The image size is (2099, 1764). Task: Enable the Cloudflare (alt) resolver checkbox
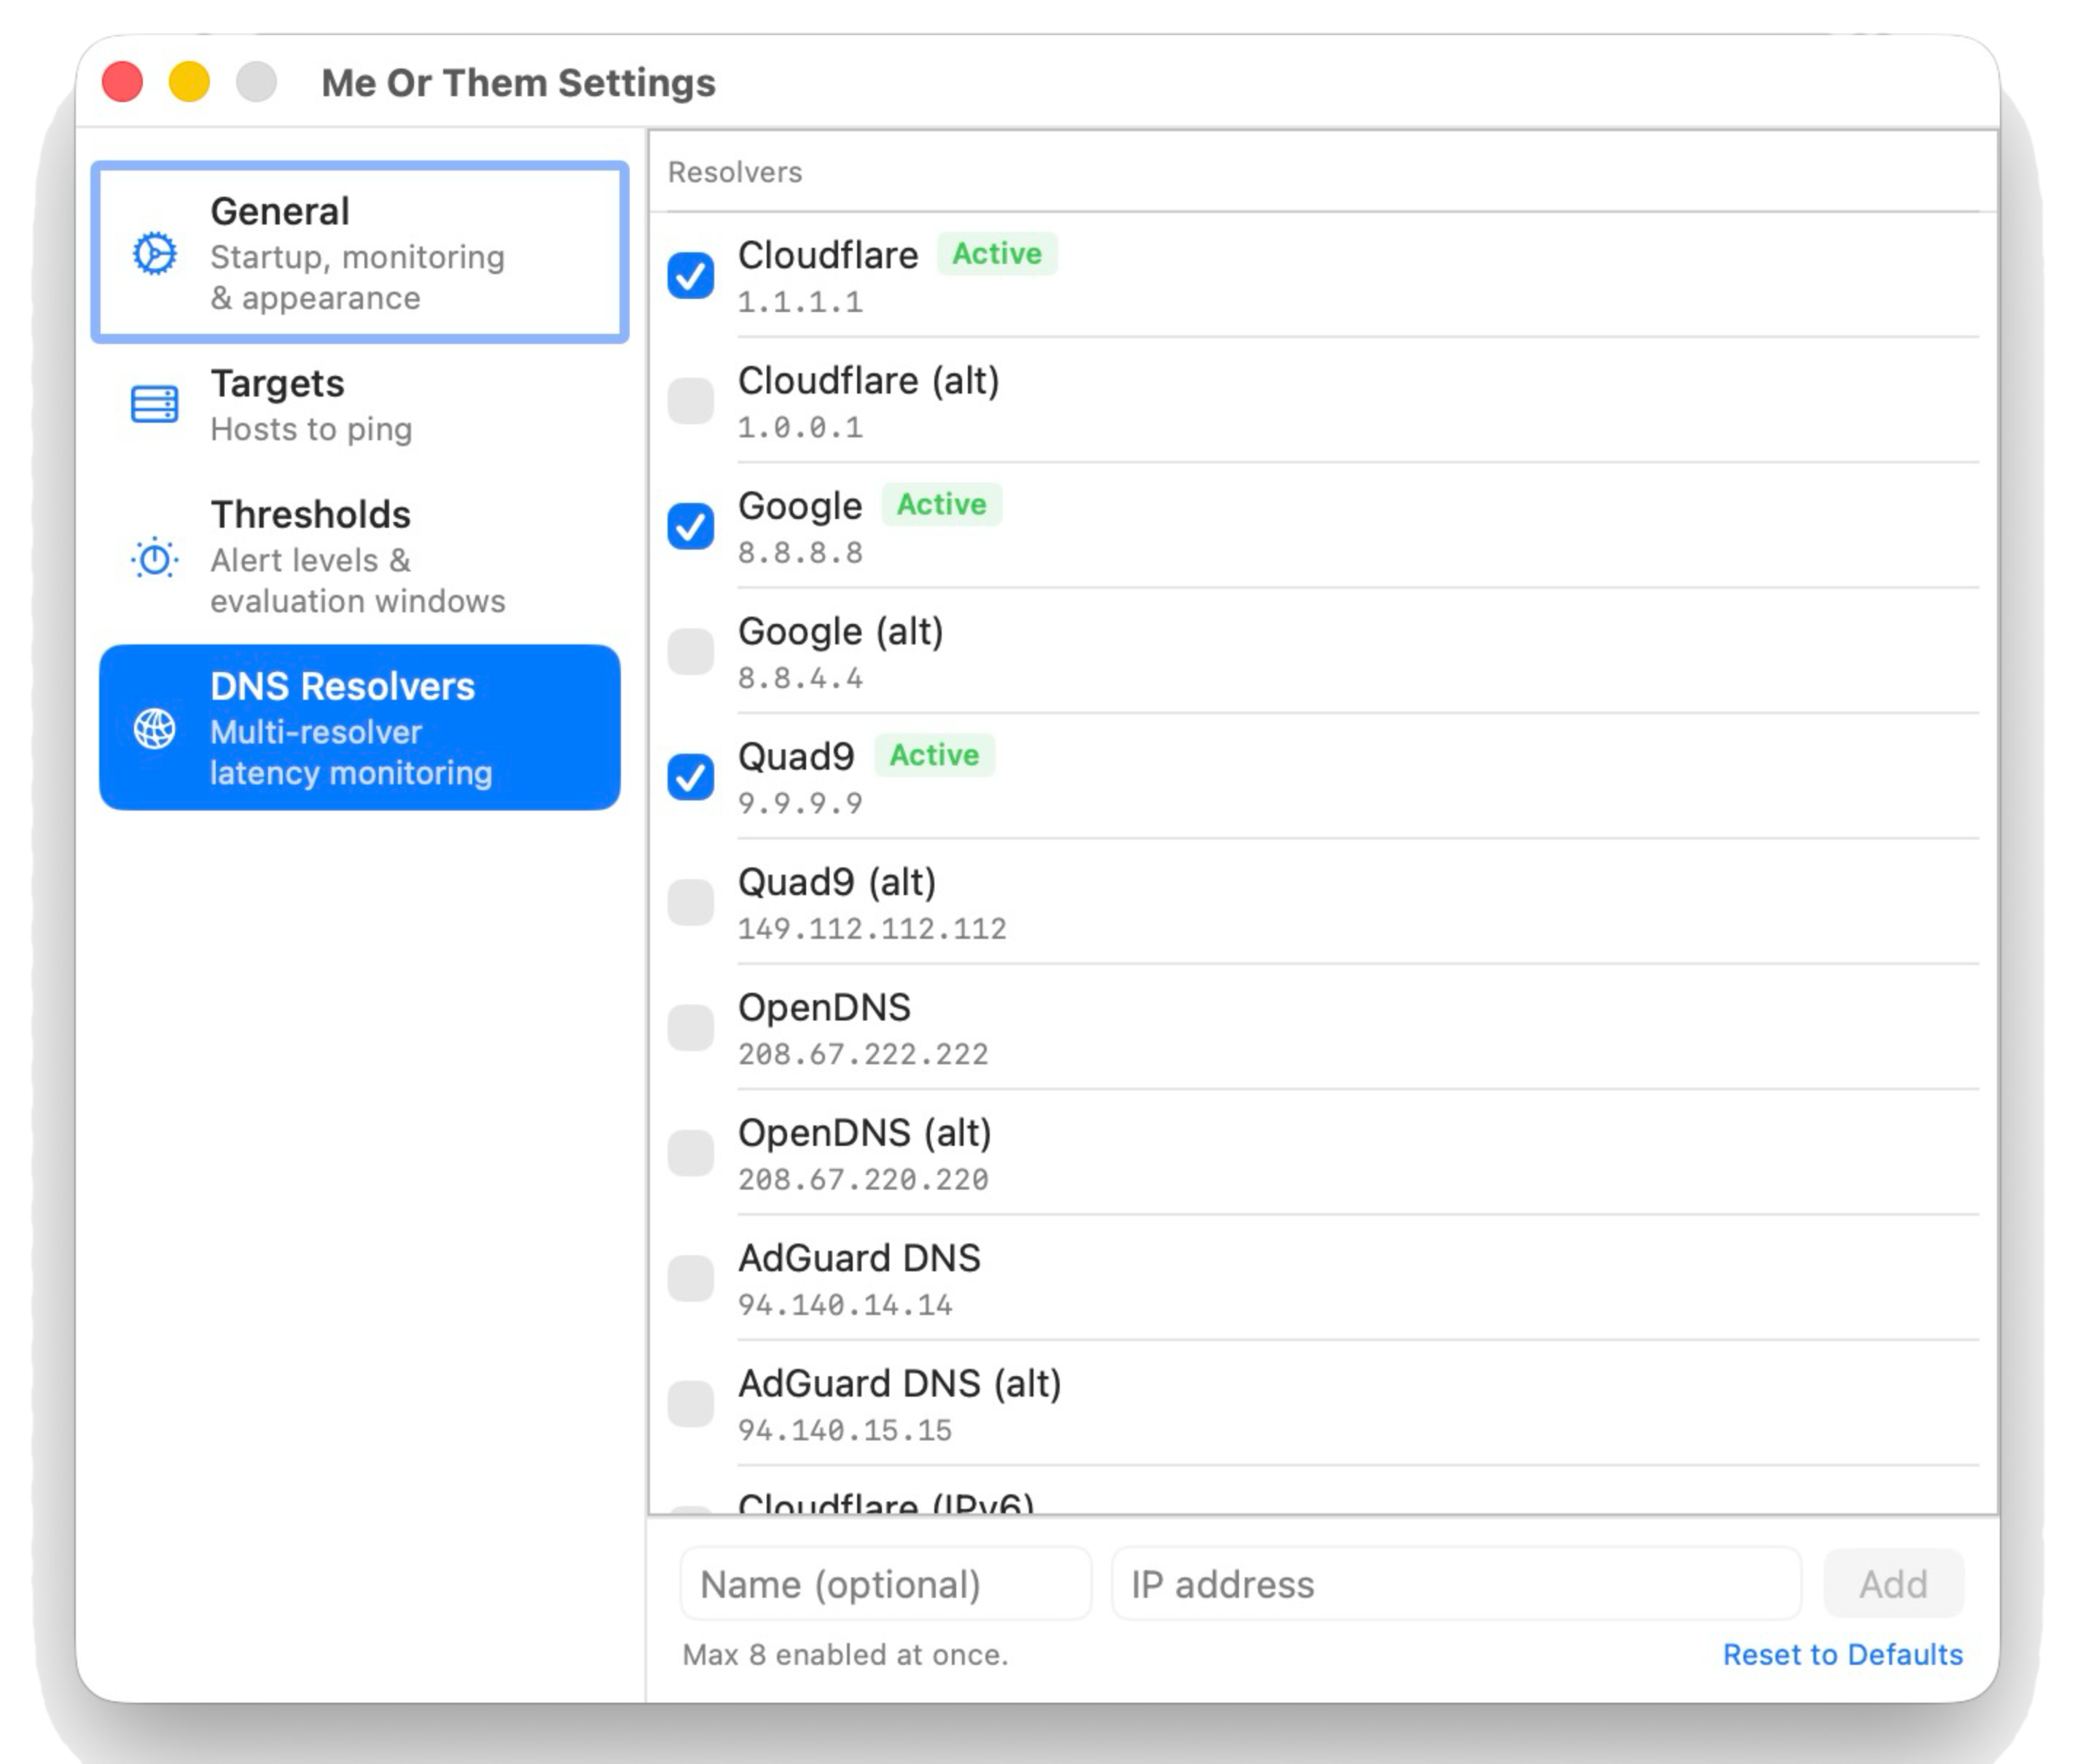[691, 401]
